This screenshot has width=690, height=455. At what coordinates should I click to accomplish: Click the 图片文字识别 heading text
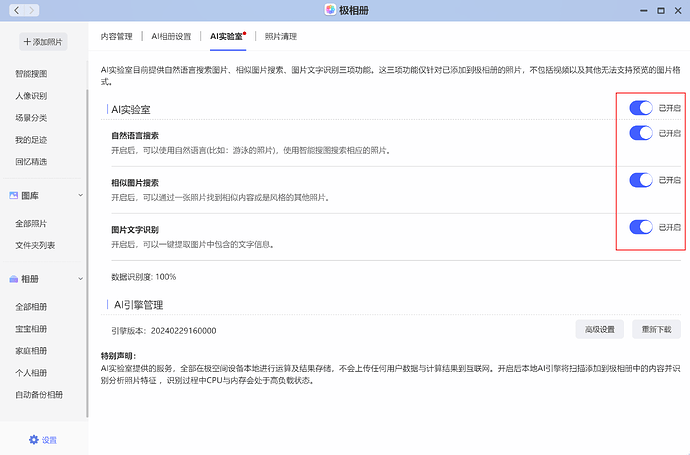click(x=135, y=230)
